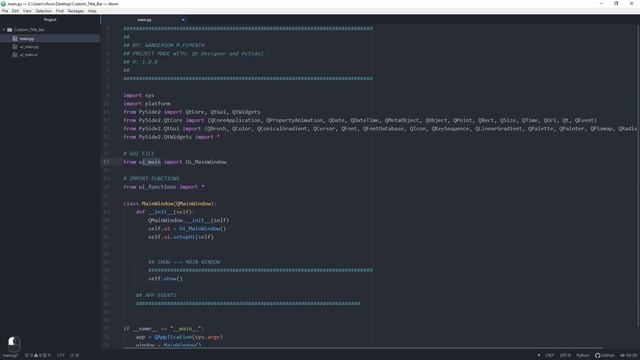Click the 'from ui_functions import *' line
Viewport: 640px width, 360px height.
[x=164, y=187]
